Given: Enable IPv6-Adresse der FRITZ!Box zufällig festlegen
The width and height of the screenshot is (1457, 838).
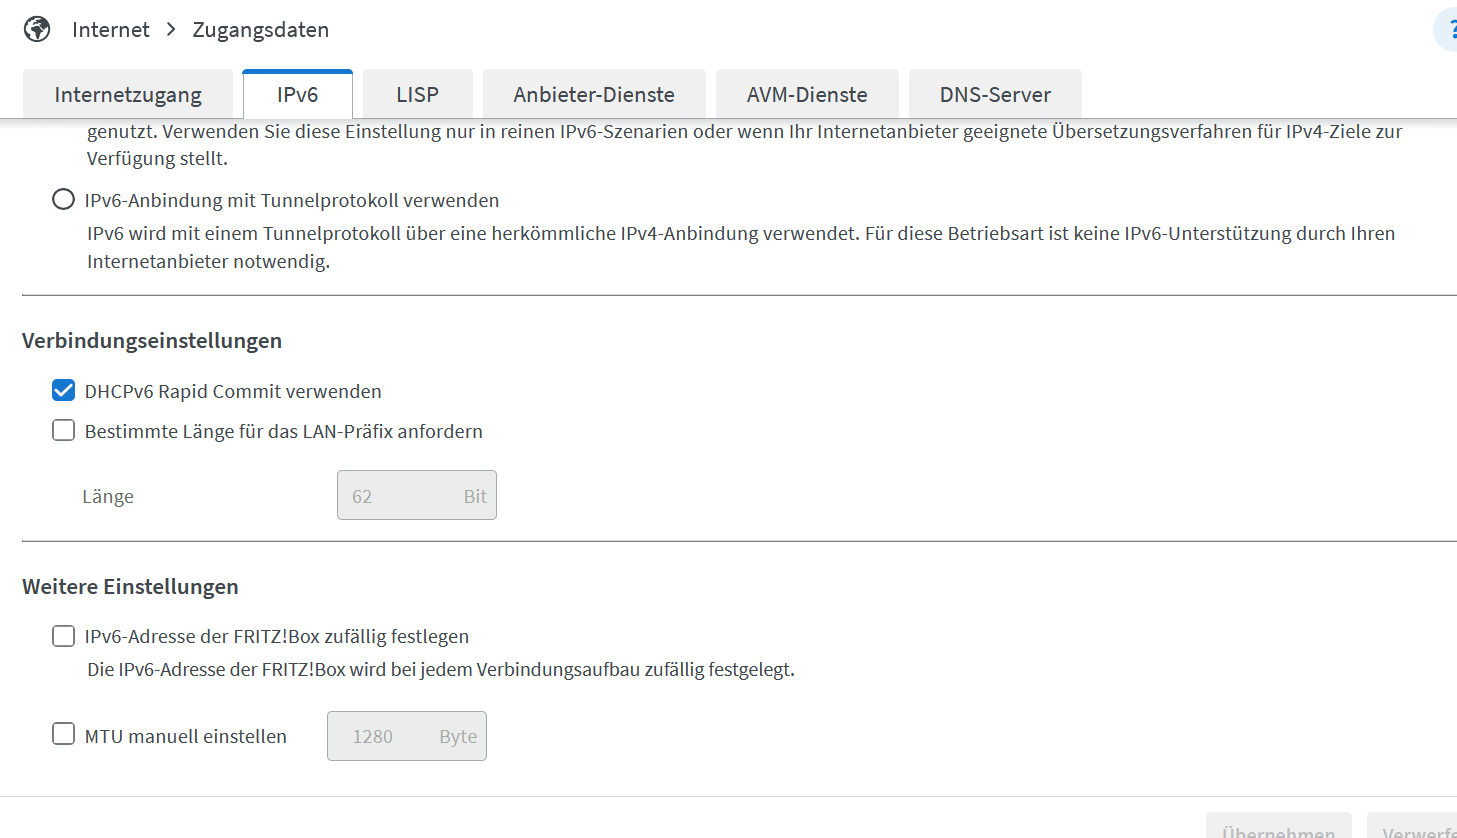Looking at the screenshot, I should click(63, 636).
